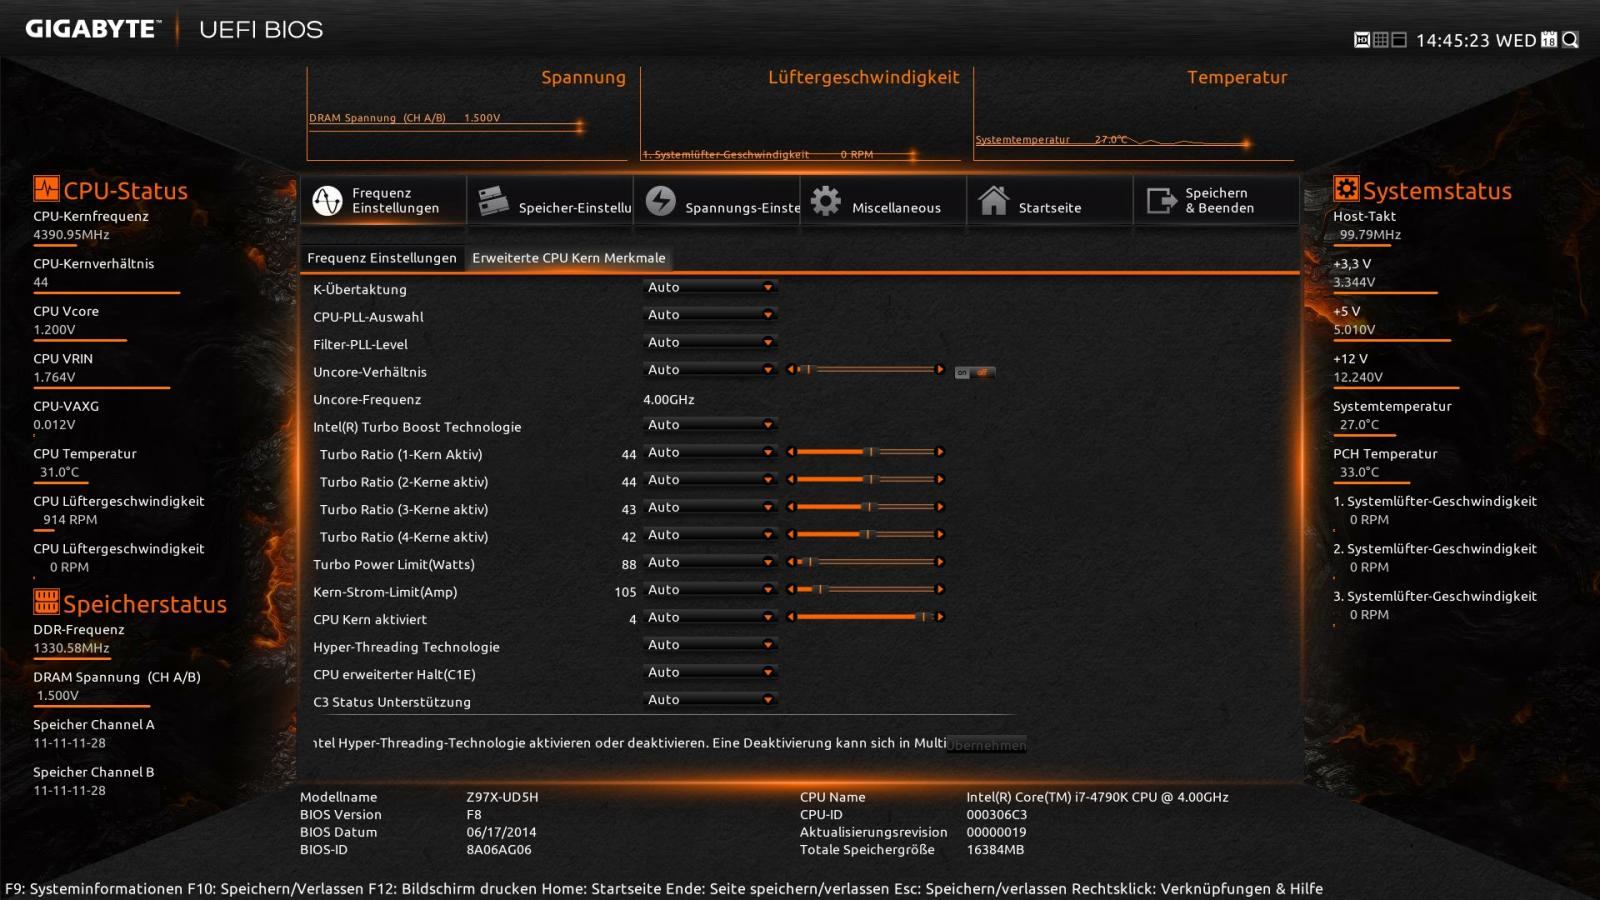Increase Uncore-Verhältnis with right arrow

pyautogui.click(x=940, y=370)
